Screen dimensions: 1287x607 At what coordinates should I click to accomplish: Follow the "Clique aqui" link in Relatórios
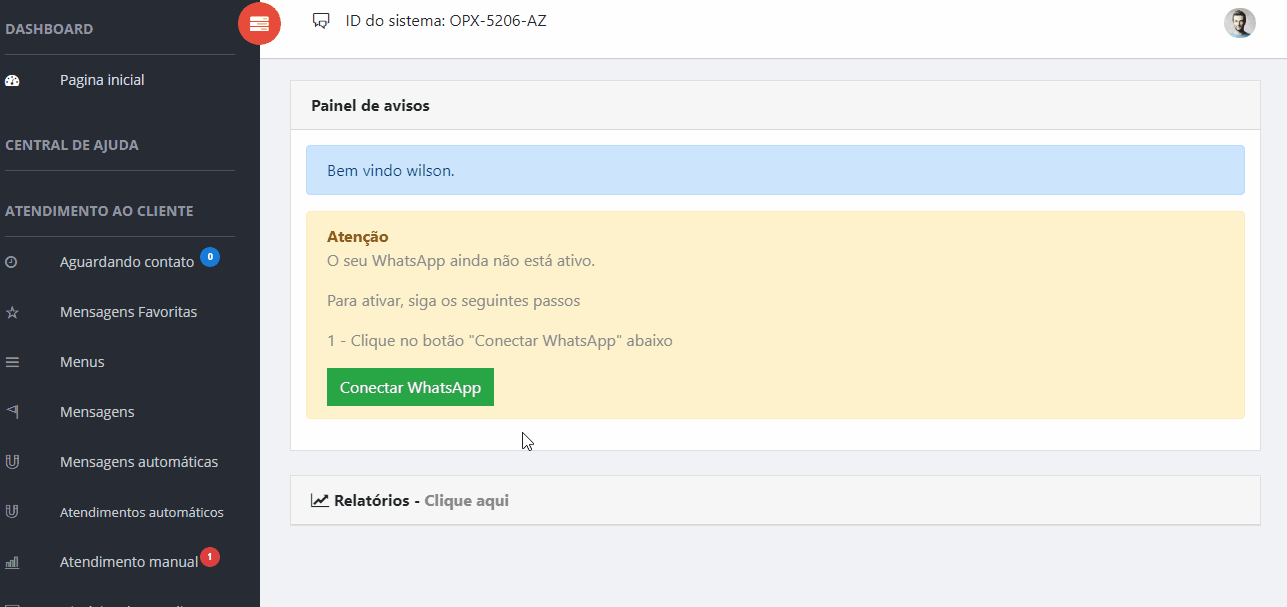click(x=466, y=500)
